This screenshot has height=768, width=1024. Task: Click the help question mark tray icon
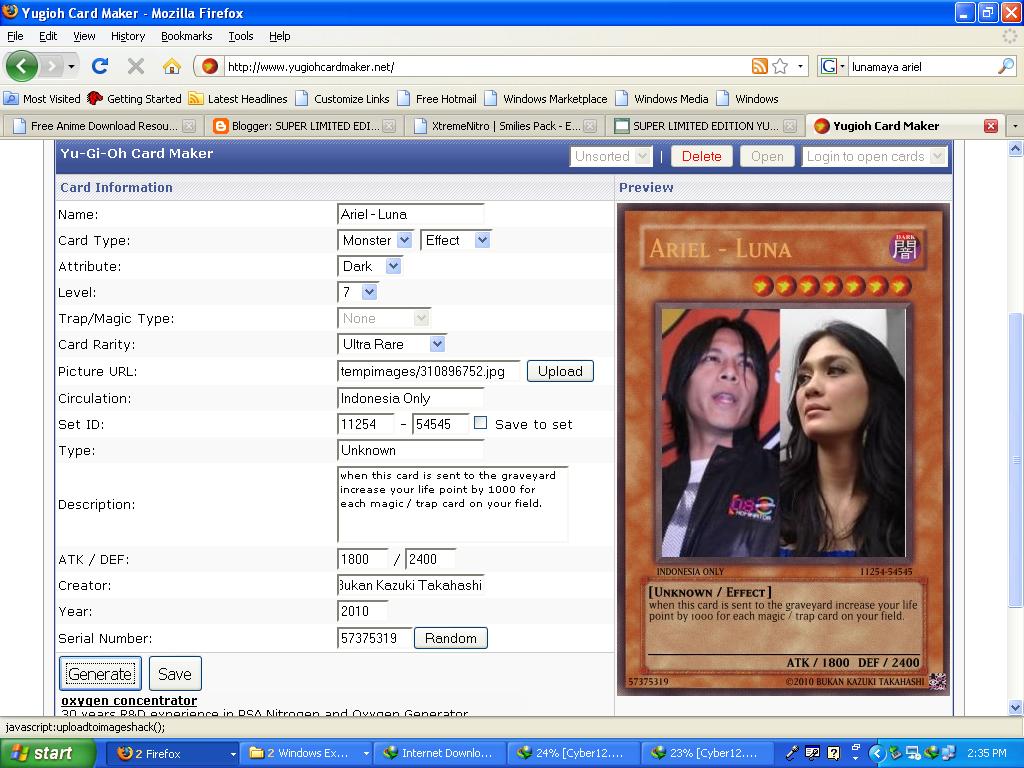coord(833,753)
